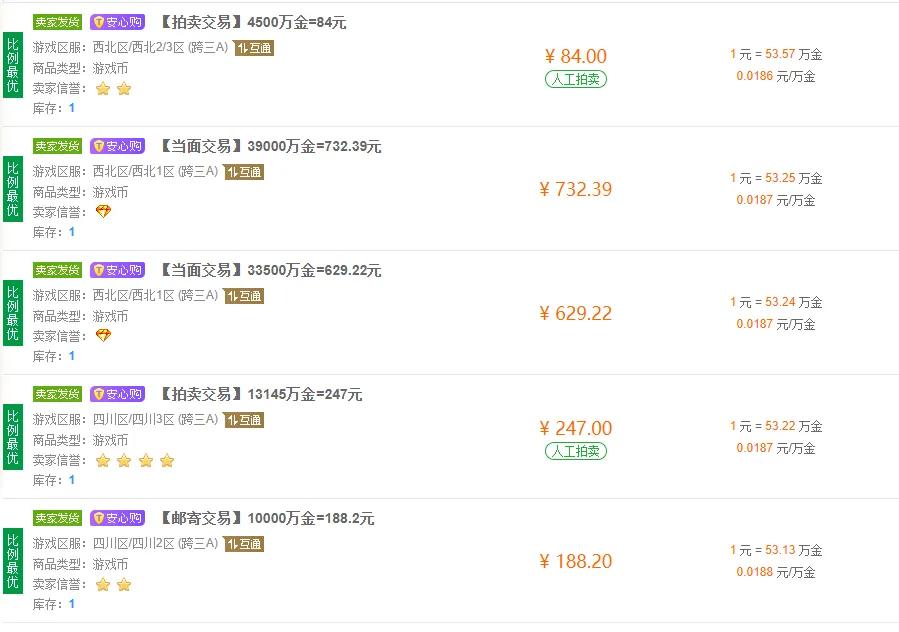
Task: Click price ¥188.20
Action: (575, 561)
